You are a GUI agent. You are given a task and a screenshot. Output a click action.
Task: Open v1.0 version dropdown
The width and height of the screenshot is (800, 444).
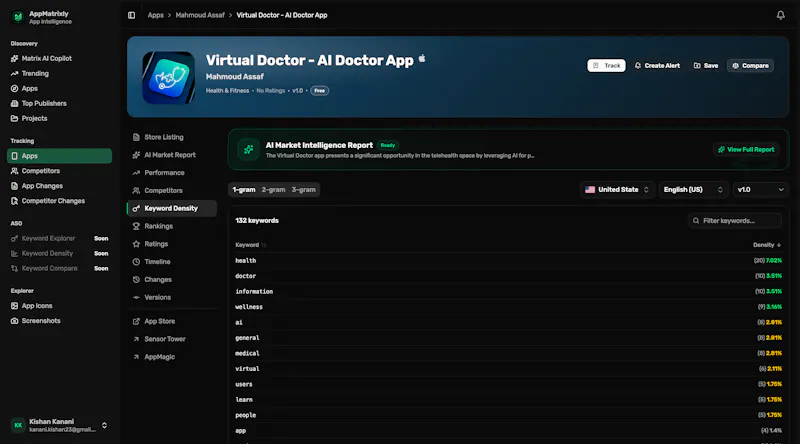pyautogui.click(x=761, y=190)
